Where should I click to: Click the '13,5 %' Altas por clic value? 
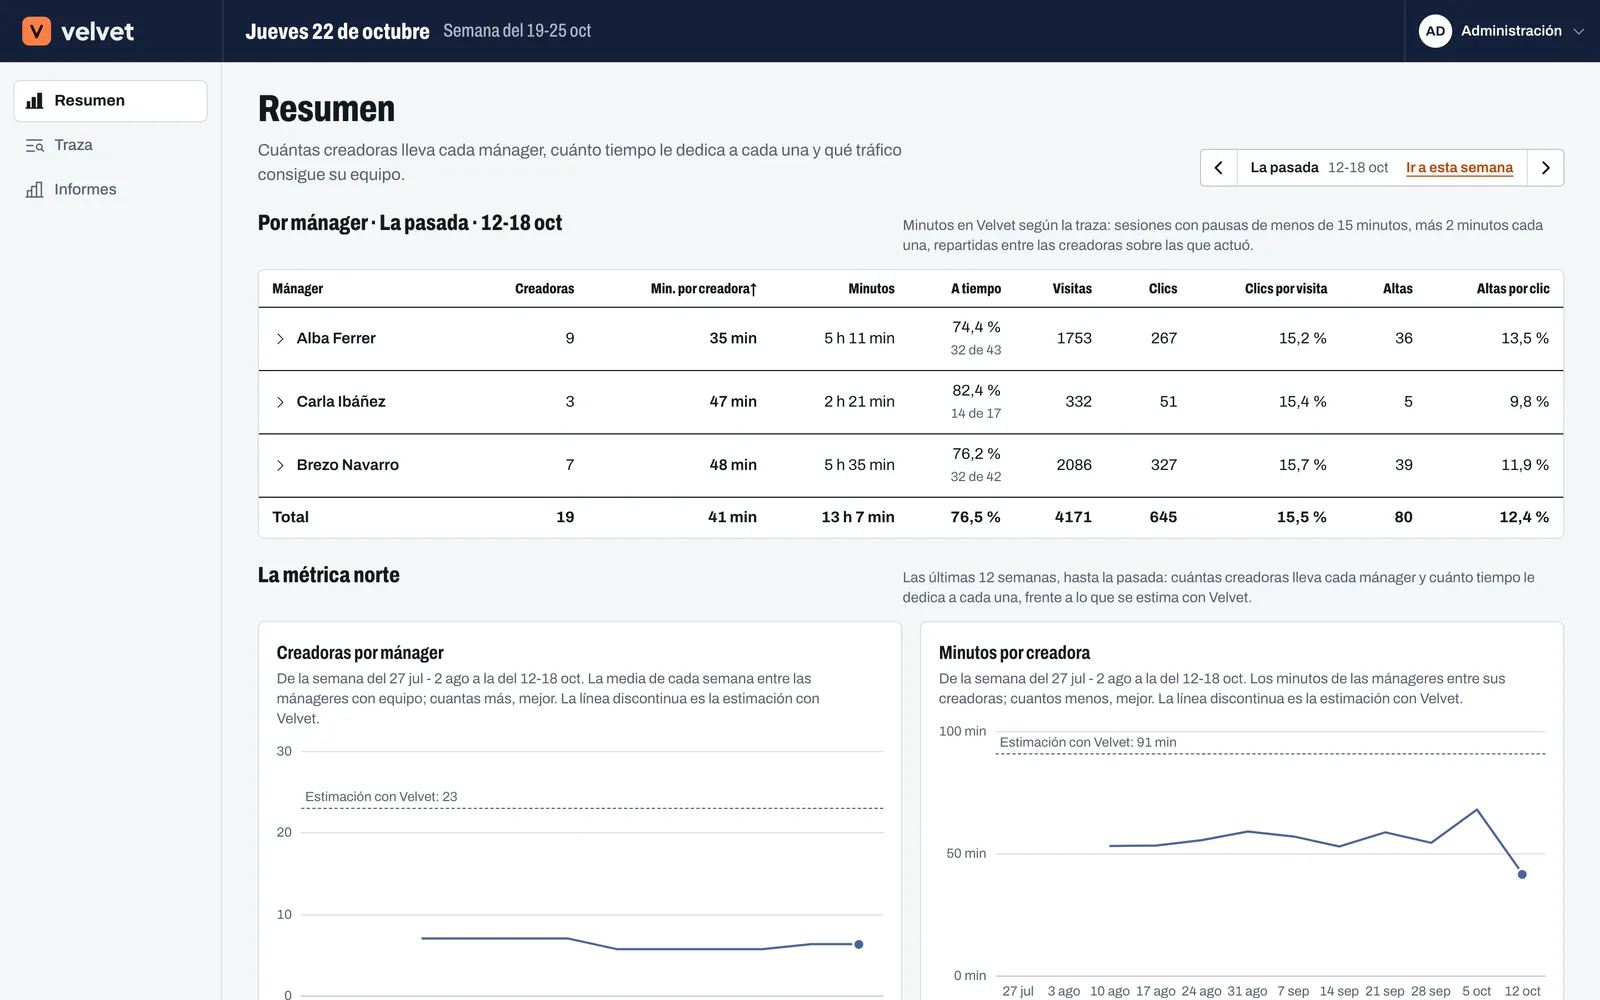point(1525,339)
